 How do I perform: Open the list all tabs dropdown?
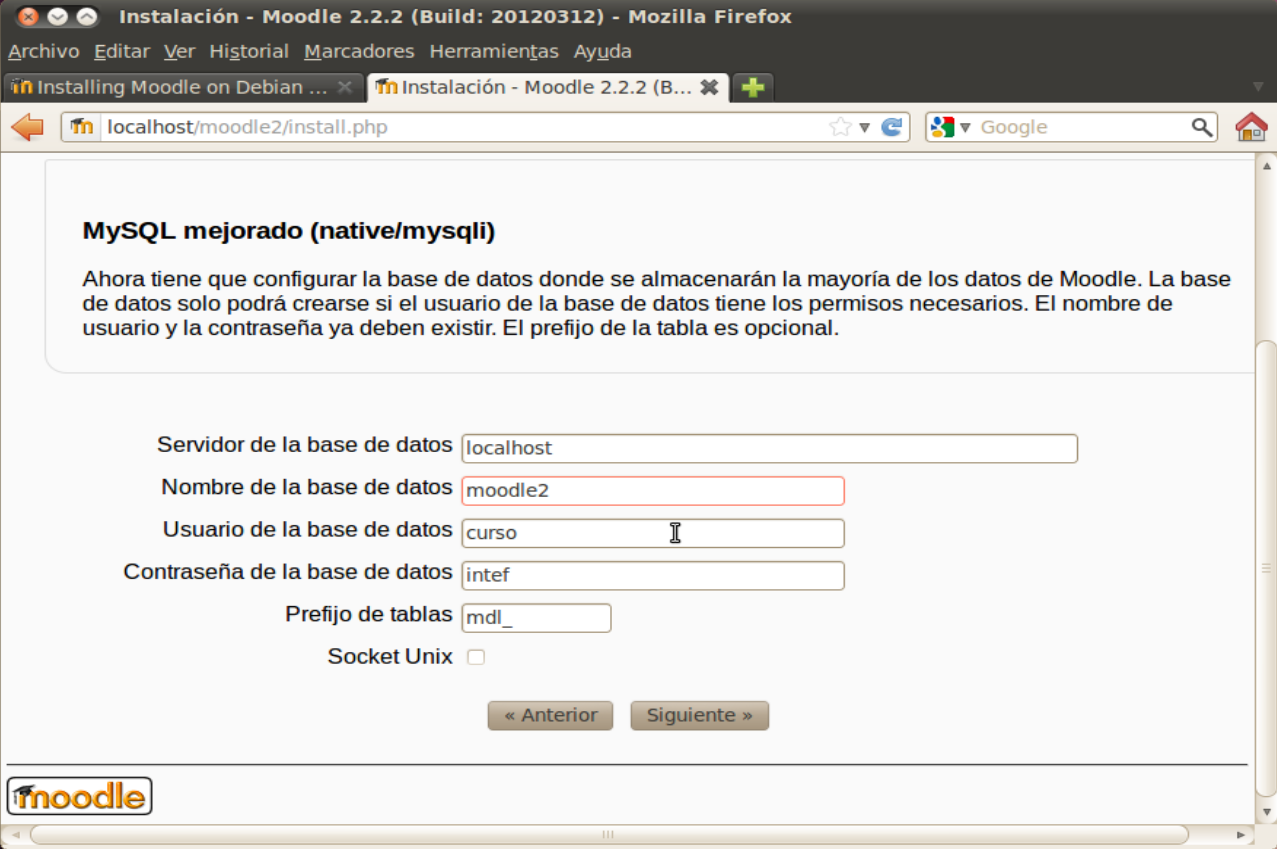tap(1258, 88)
